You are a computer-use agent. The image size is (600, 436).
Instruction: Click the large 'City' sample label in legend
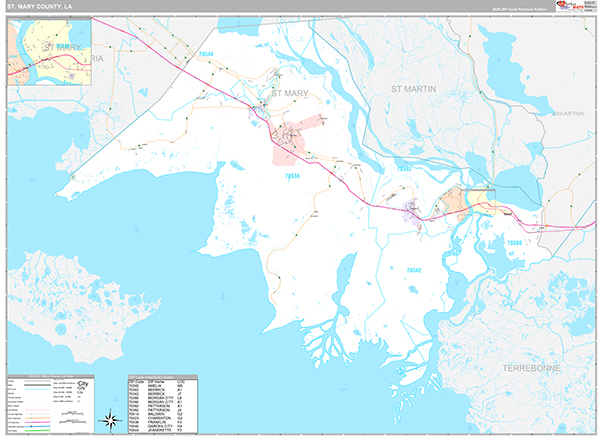click(83, 384)
